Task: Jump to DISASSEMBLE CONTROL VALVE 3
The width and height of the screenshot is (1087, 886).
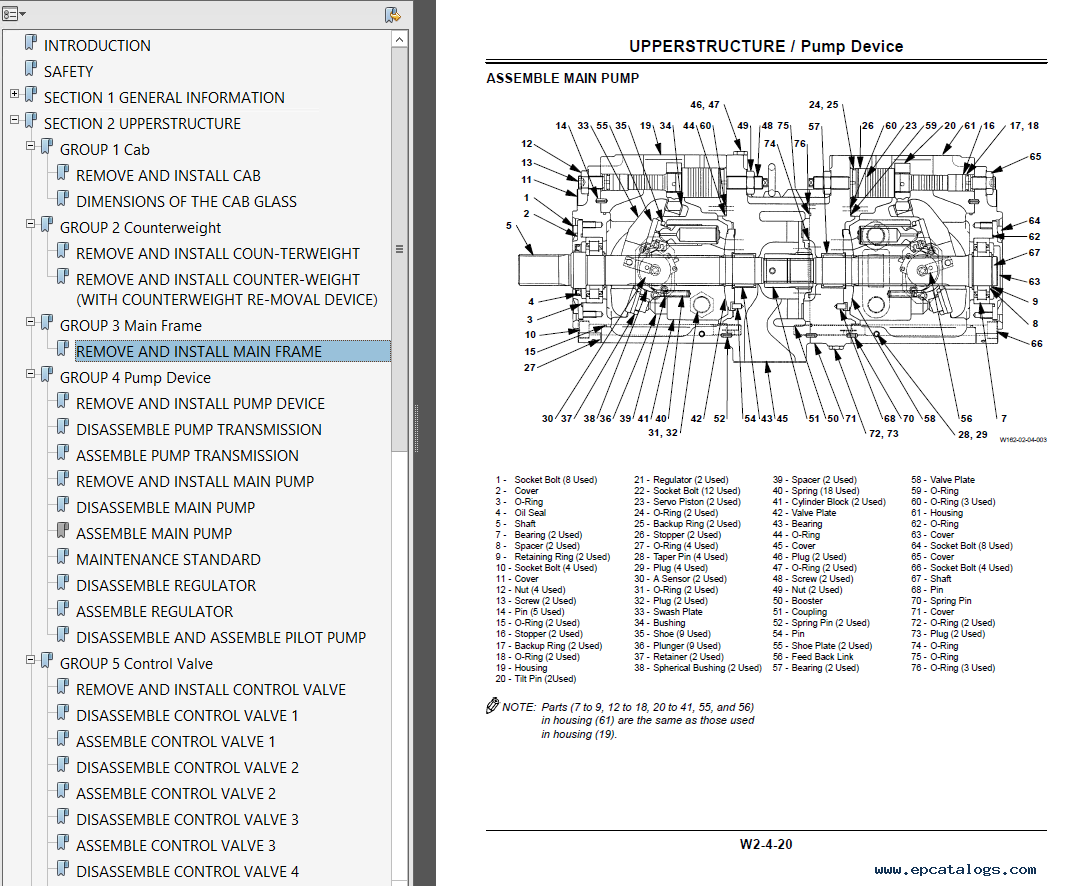Action: pyautogui.click(x=187, y=819)
